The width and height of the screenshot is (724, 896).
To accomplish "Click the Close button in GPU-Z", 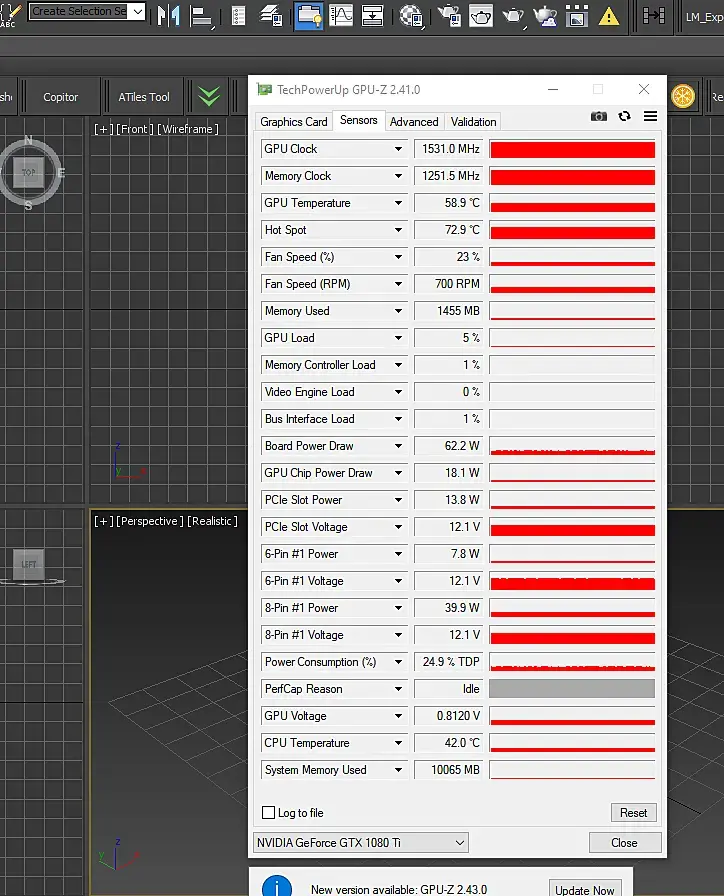I will 624,843.
